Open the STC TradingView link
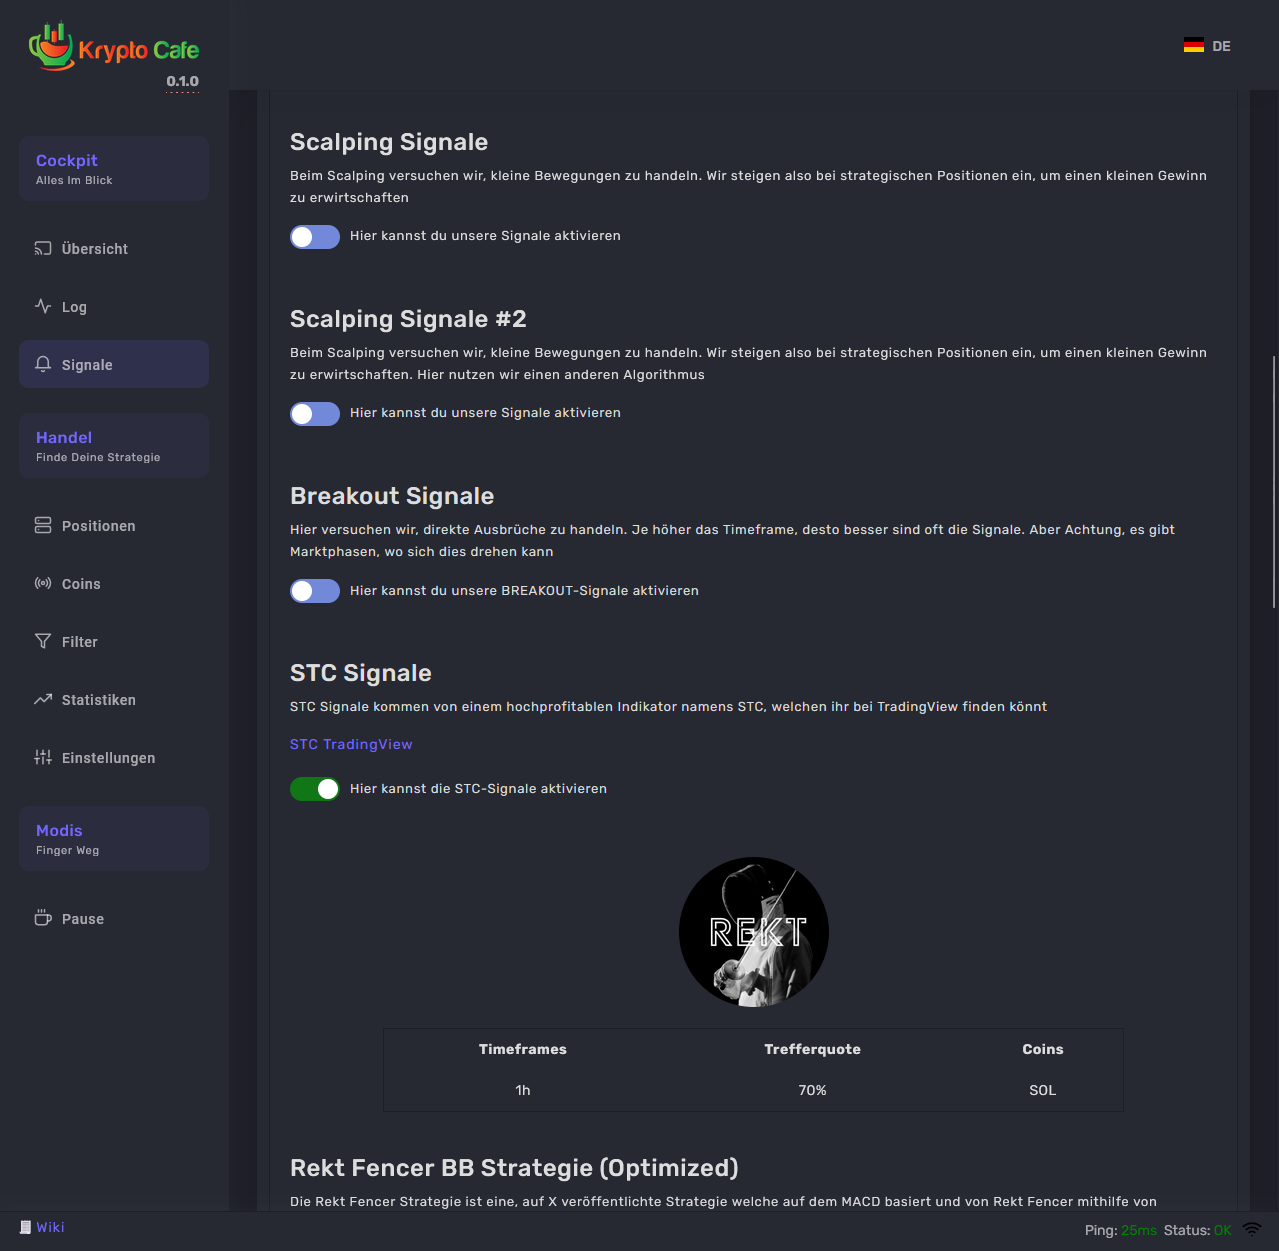The width and height of the screenshot is (1279, 1251). click(351, 744)
